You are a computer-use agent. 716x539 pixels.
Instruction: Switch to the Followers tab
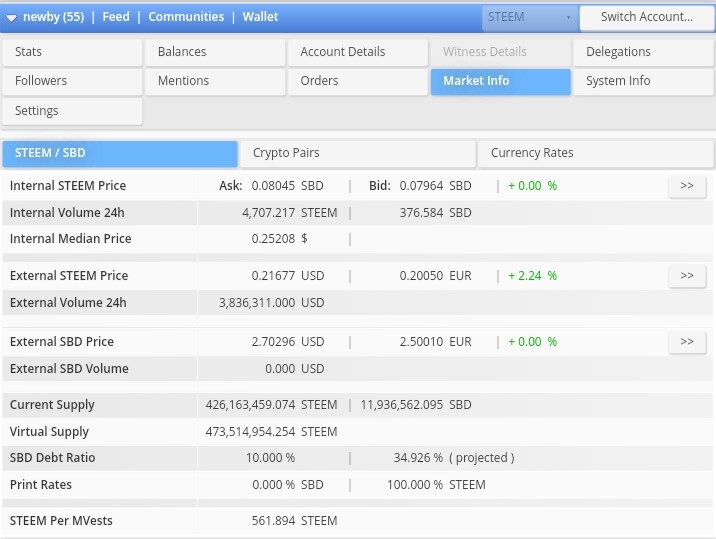pos(73,81)
